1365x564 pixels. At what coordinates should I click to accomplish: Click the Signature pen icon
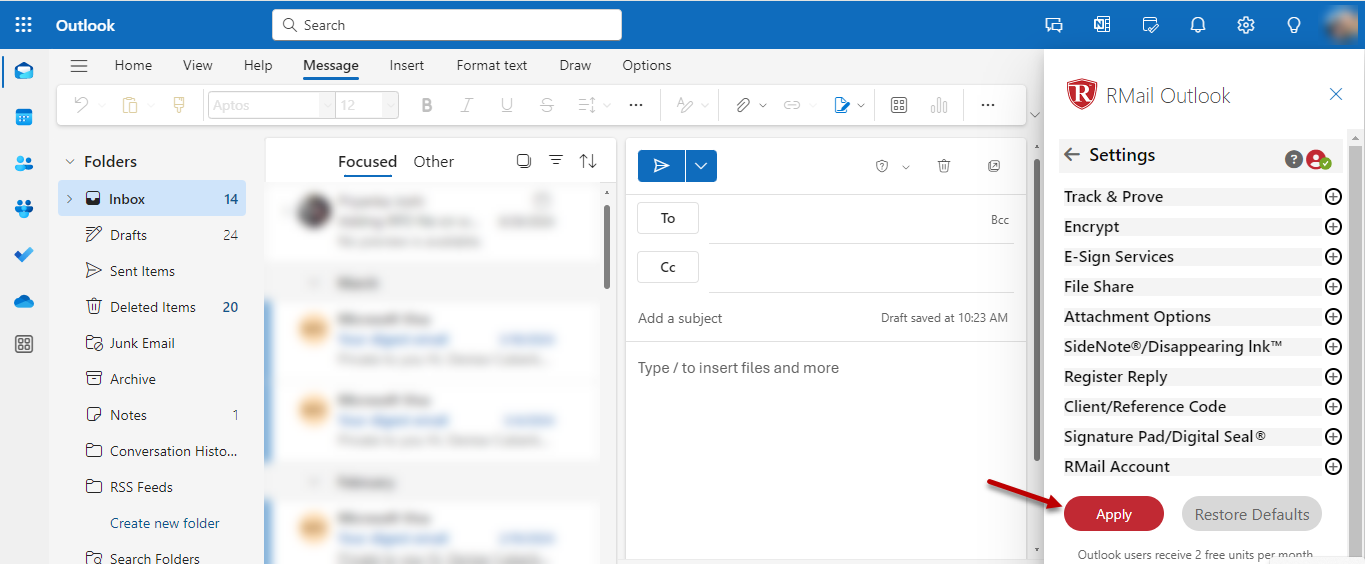click(x=842, y=105)
